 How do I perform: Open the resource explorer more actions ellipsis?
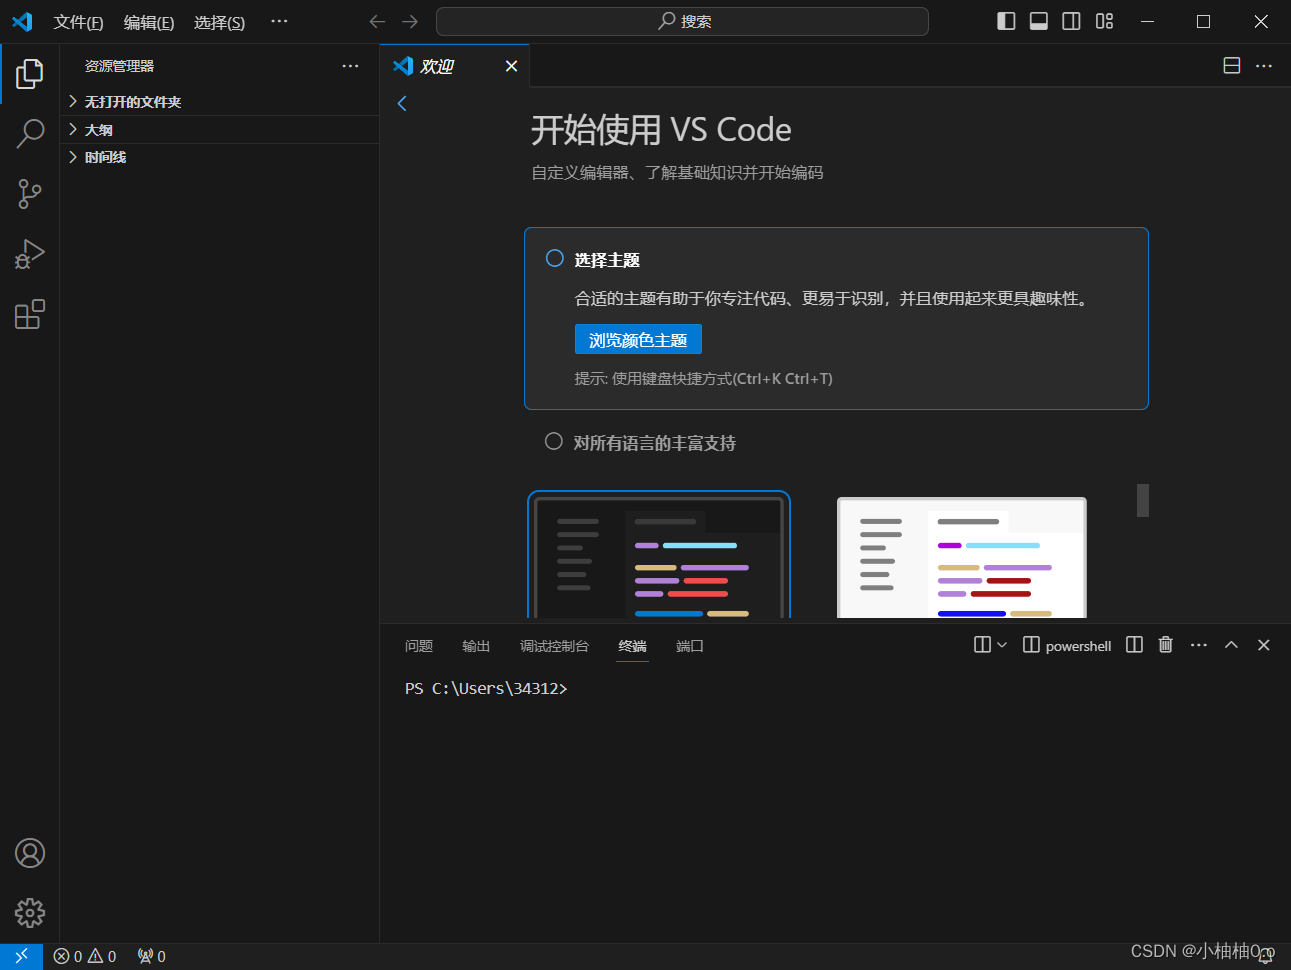350,66
